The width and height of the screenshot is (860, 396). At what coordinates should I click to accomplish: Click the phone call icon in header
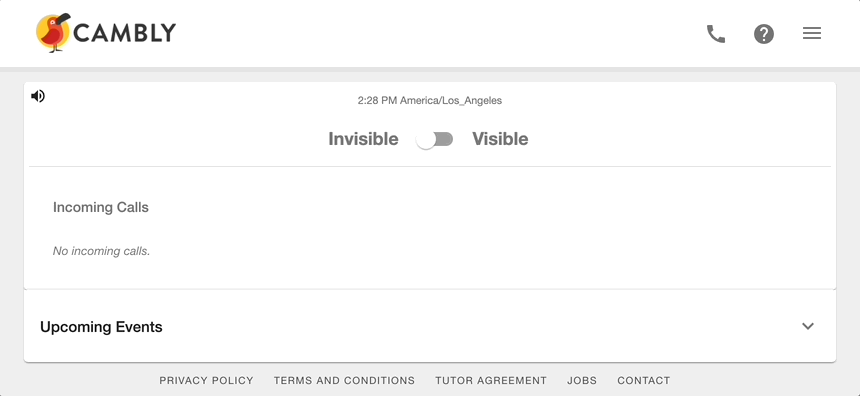pos(715,34)
